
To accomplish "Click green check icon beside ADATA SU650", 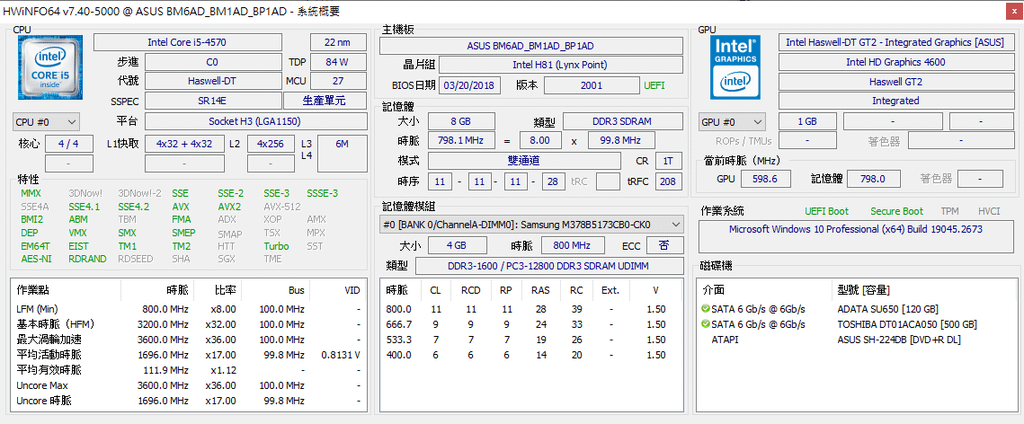I will pyautogui.click(x=705, y=309).
